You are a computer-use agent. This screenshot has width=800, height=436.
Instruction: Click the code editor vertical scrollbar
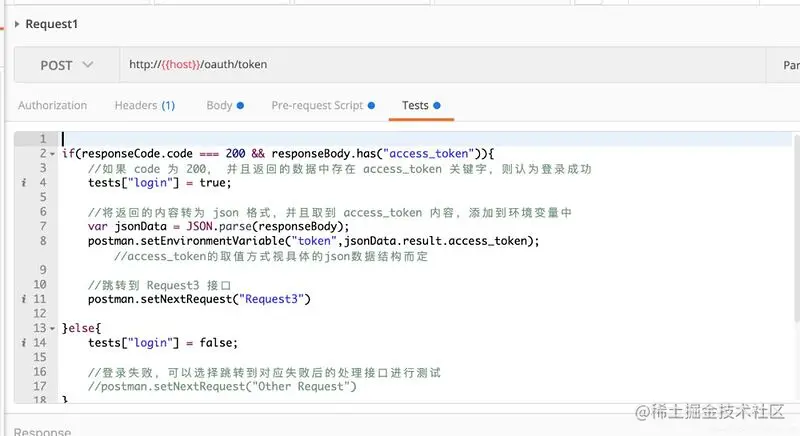796,228
